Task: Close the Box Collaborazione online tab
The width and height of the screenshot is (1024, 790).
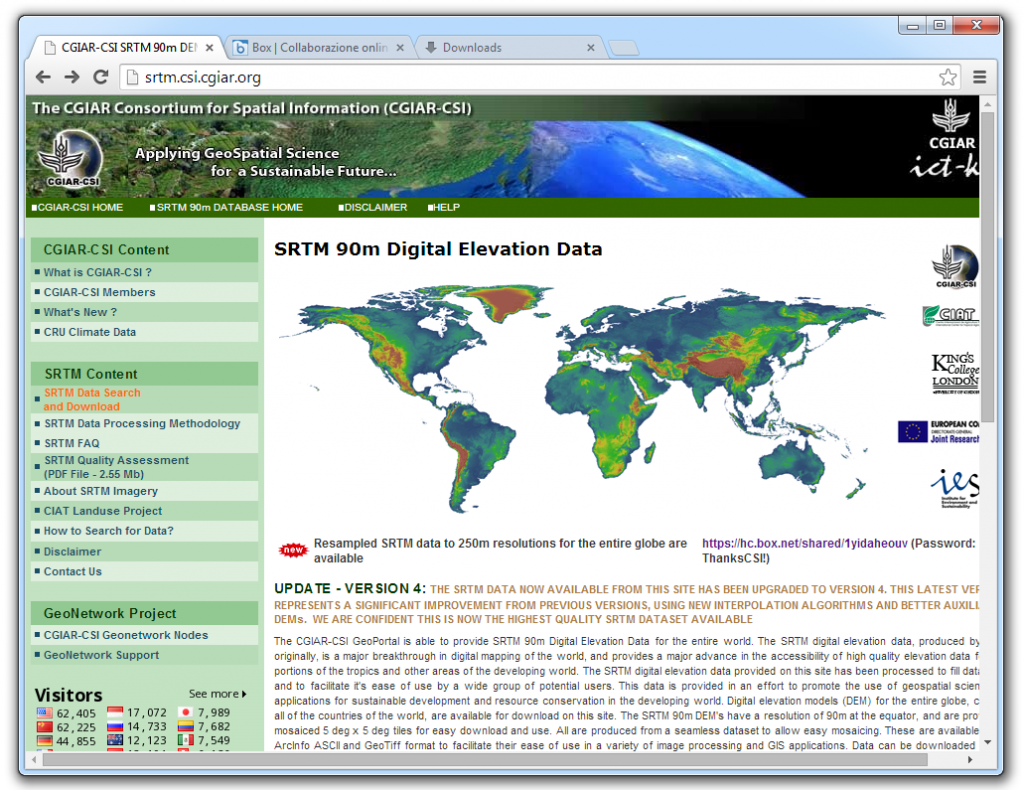Action: [x=400, y=48]
